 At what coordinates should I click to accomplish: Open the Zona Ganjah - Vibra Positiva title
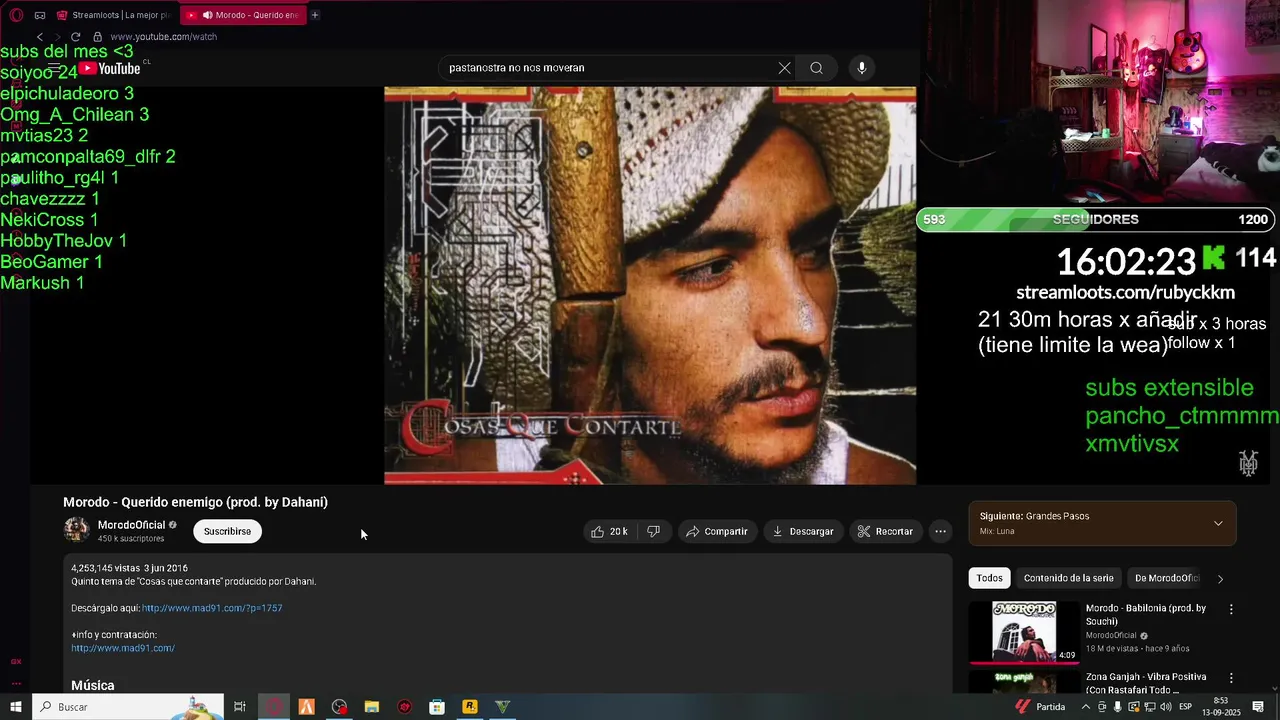coord(1146,683)
